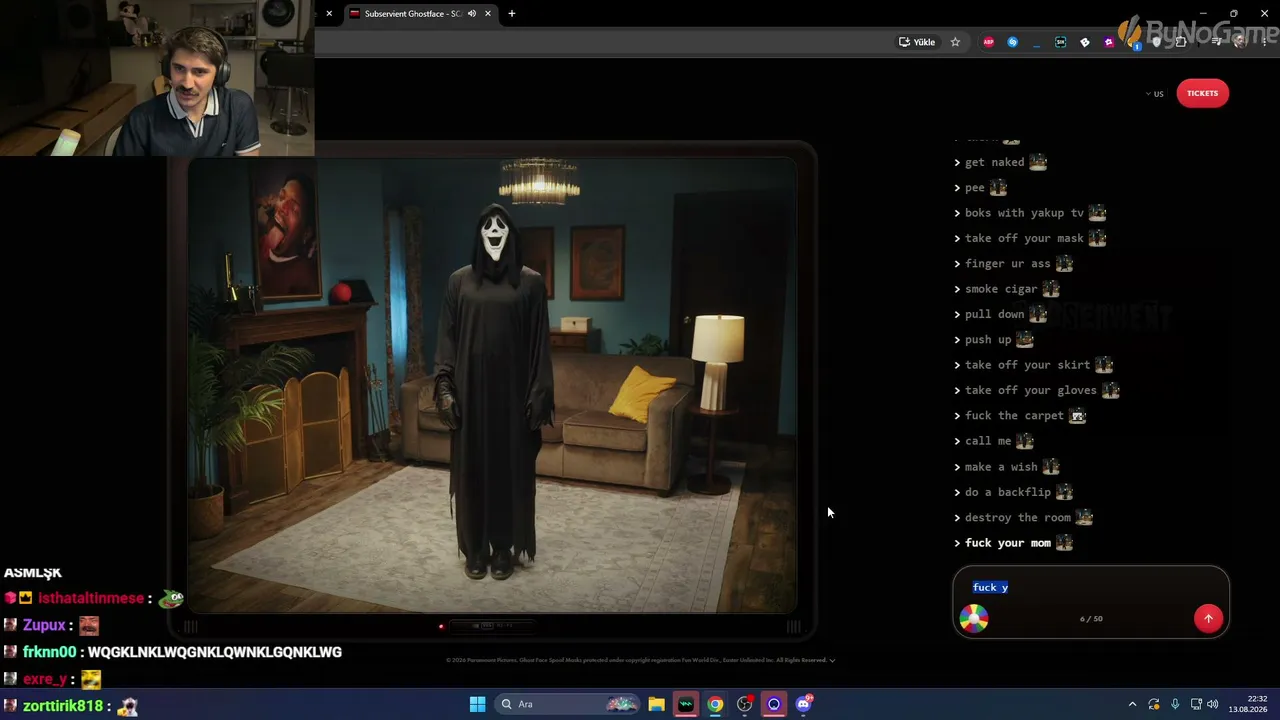This screenshot has height=720, width=1280.
Task: Open volume control in the system tray
Action: pyautogui.click(x=1213, y=704)
